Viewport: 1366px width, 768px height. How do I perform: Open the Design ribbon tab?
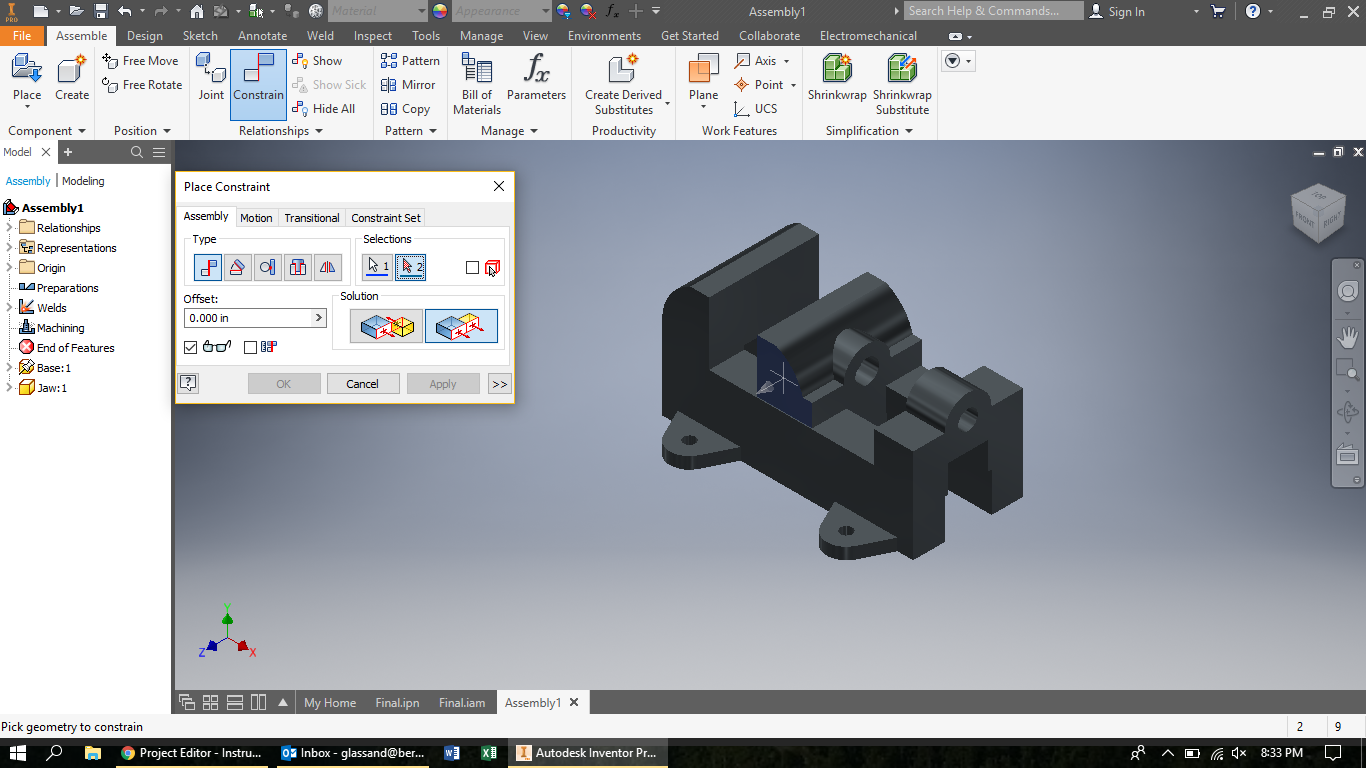[x=145, y=35]
